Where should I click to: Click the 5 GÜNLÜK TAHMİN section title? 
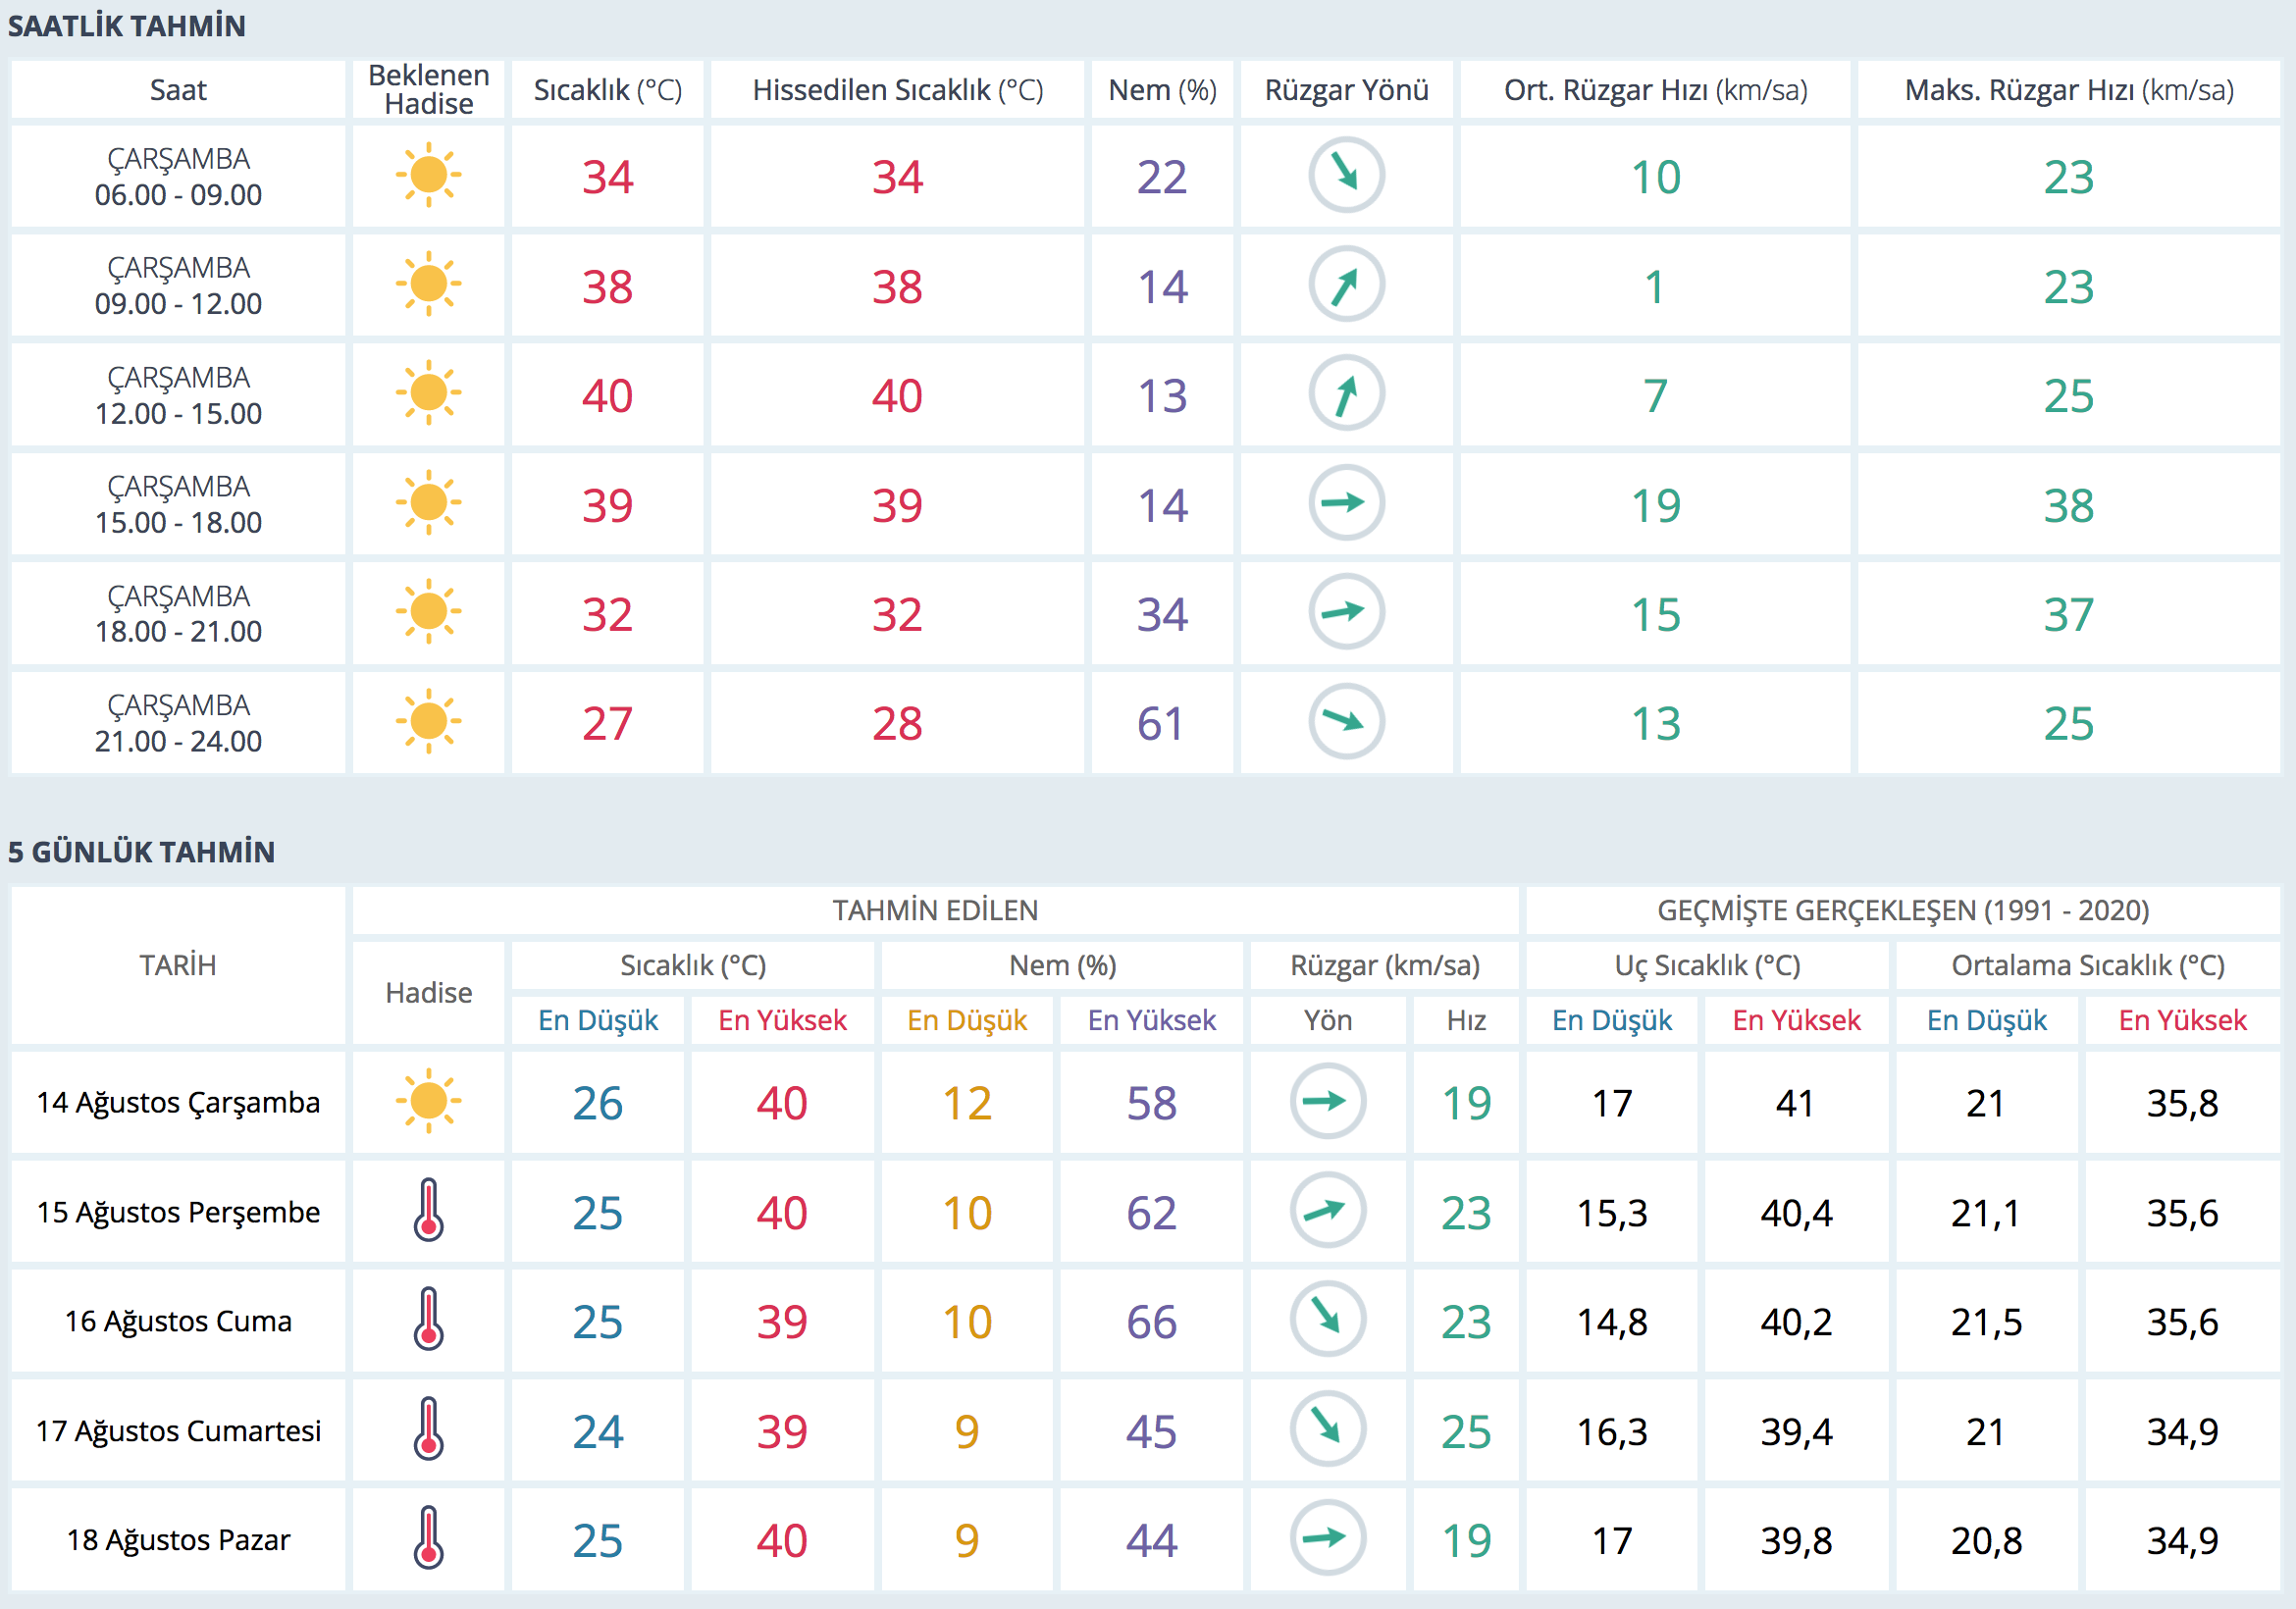(141, 852)
